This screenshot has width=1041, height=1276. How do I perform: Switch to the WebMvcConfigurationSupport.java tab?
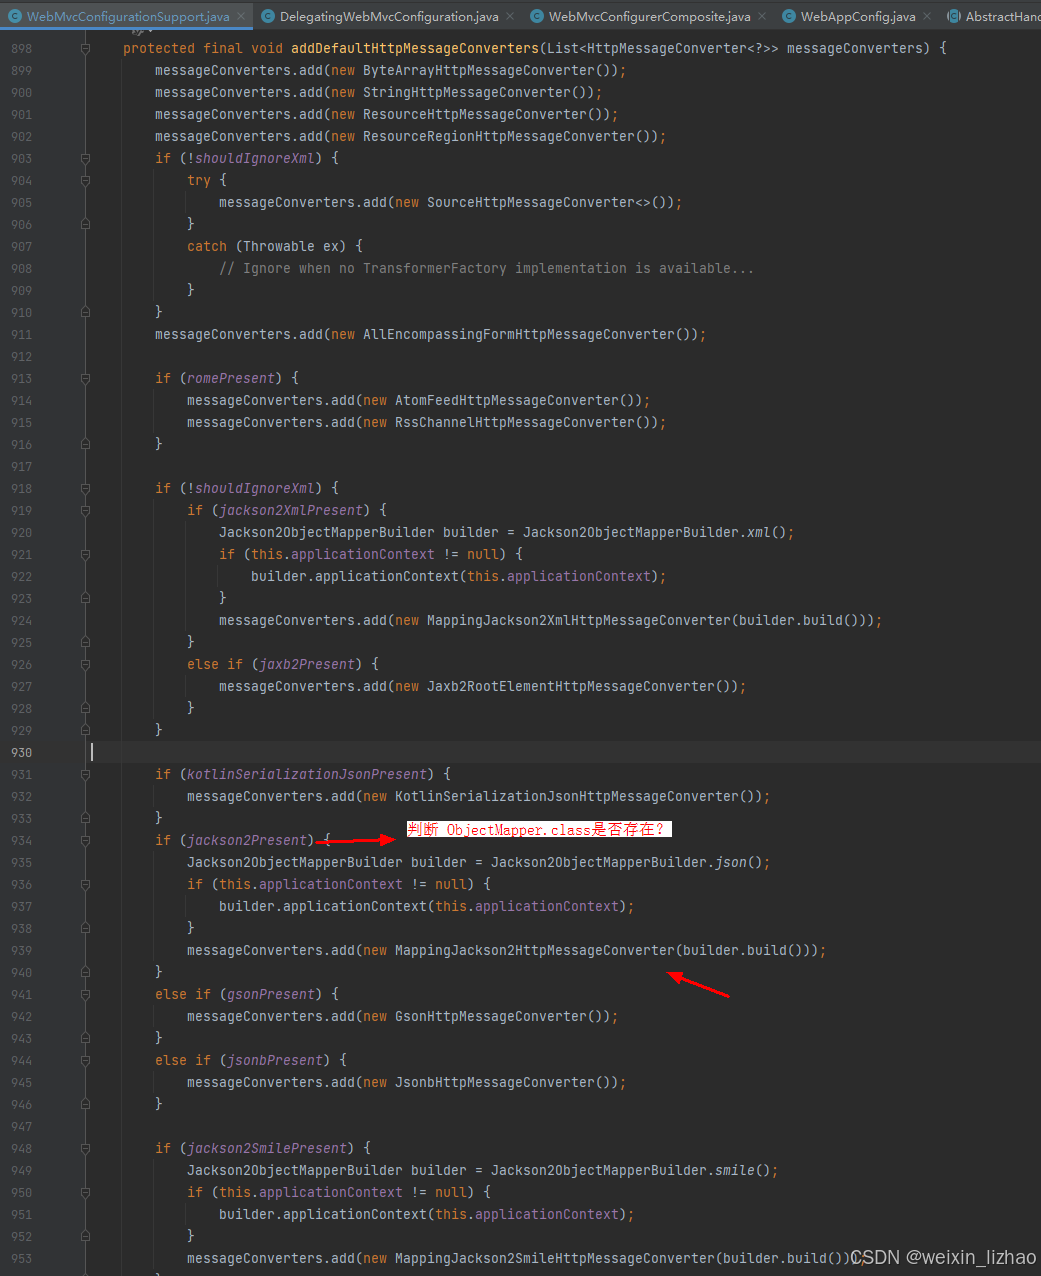pos(128,16)
